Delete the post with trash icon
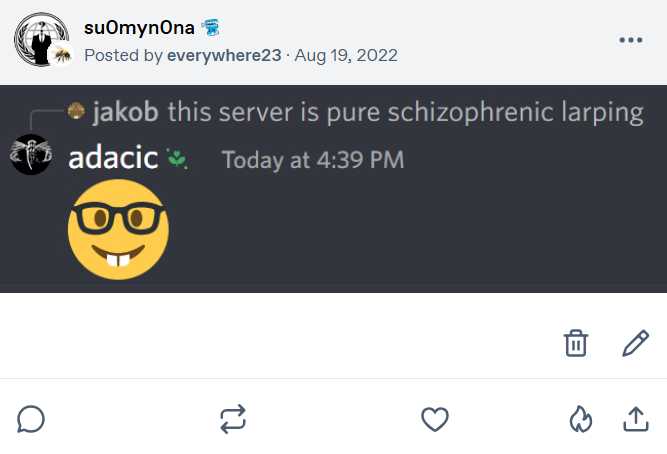 click(x=576, y=344)
